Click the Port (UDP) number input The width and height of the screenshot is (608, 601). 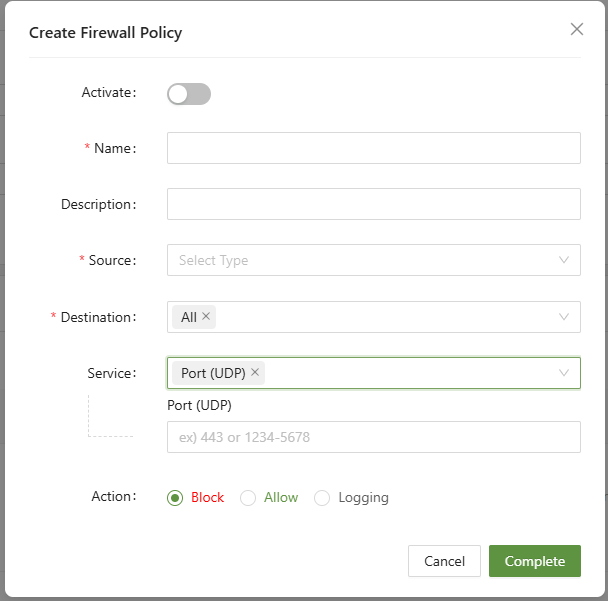pyautogui.click(x=373, y=437)
